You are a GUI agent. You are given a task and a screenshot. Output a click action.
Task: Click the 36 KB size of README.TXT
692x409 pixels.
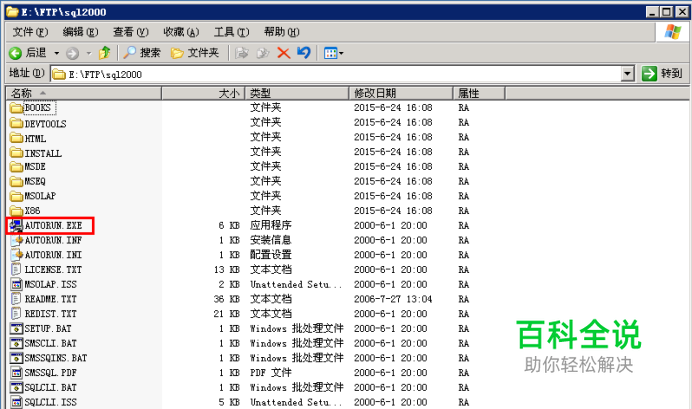click(x=226, y=299)
